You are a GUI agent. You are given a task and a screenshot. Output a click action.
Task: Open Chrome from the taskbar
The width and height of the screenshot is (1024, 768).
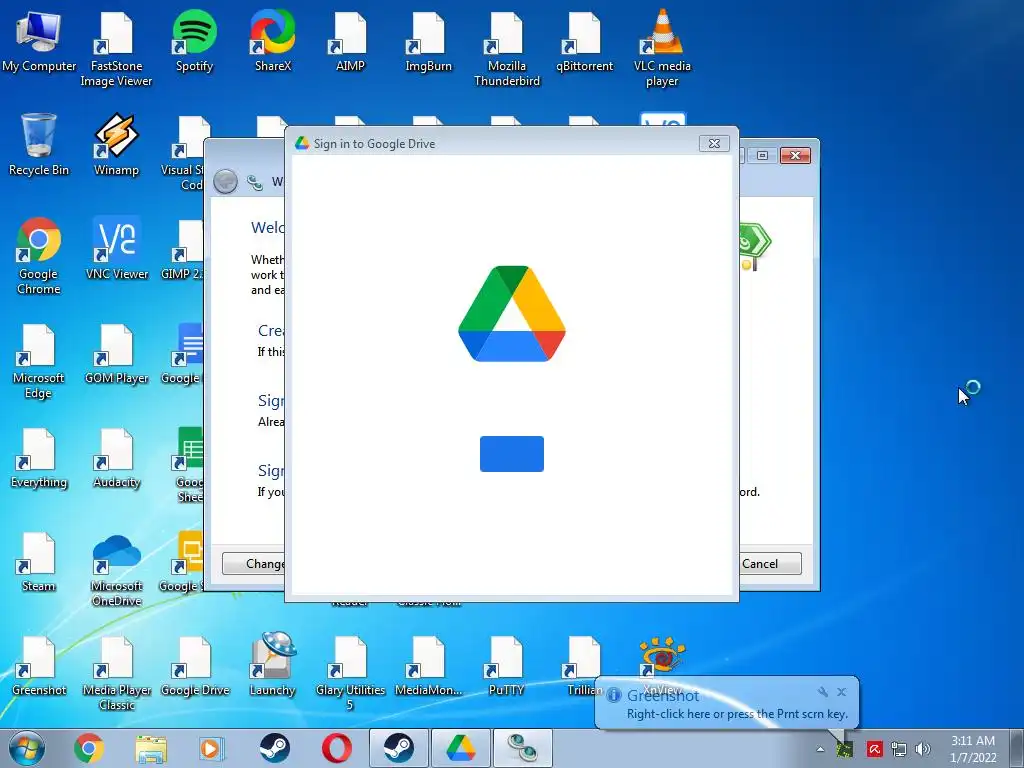[88, 748]
